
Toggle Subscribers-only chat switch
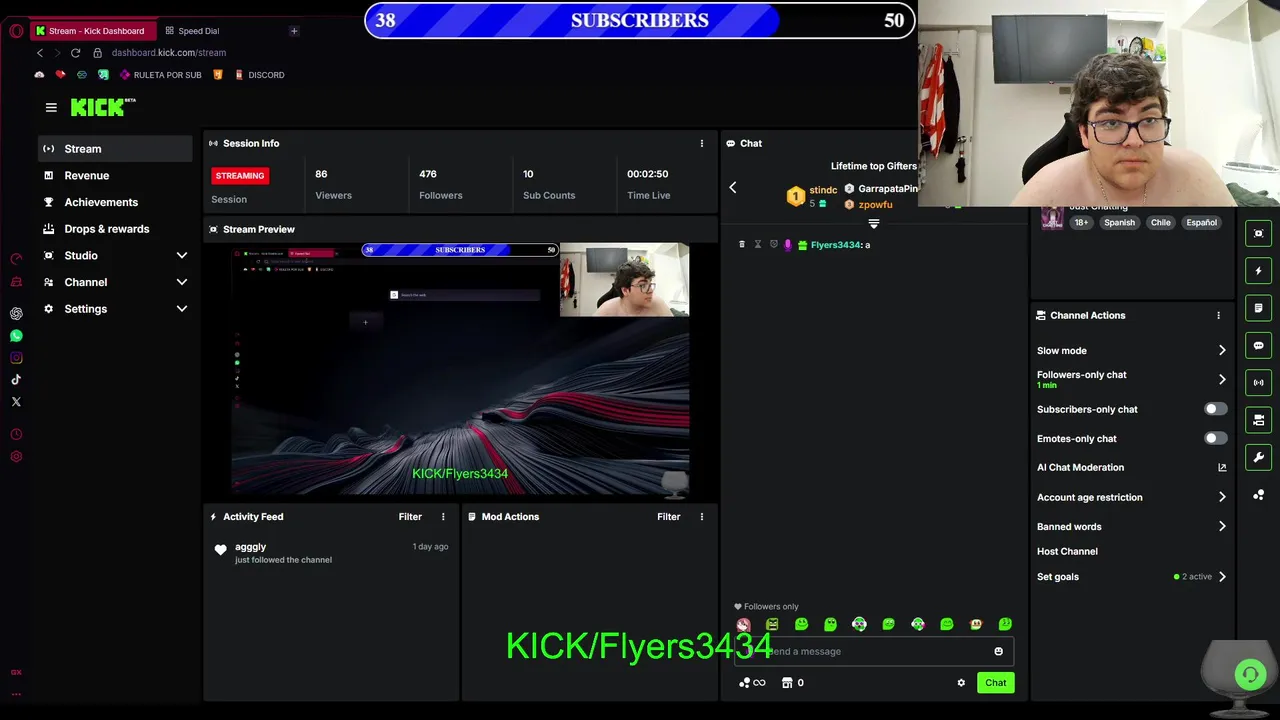tap(1215, 409)
